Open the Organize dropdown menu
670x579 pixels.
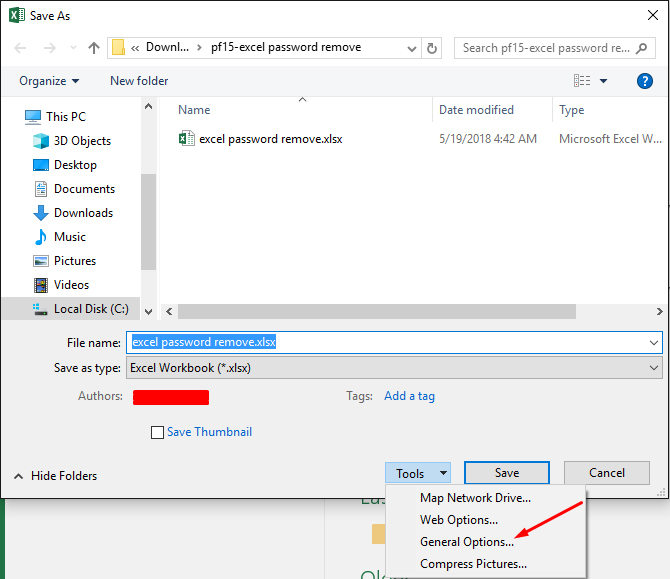(49, 81)
